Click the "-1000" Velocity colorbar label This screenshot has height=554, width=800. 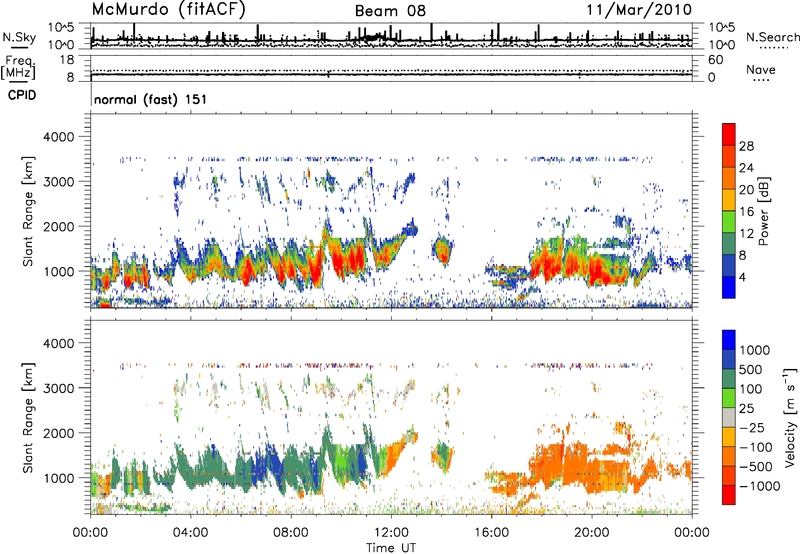click(759, 486)
